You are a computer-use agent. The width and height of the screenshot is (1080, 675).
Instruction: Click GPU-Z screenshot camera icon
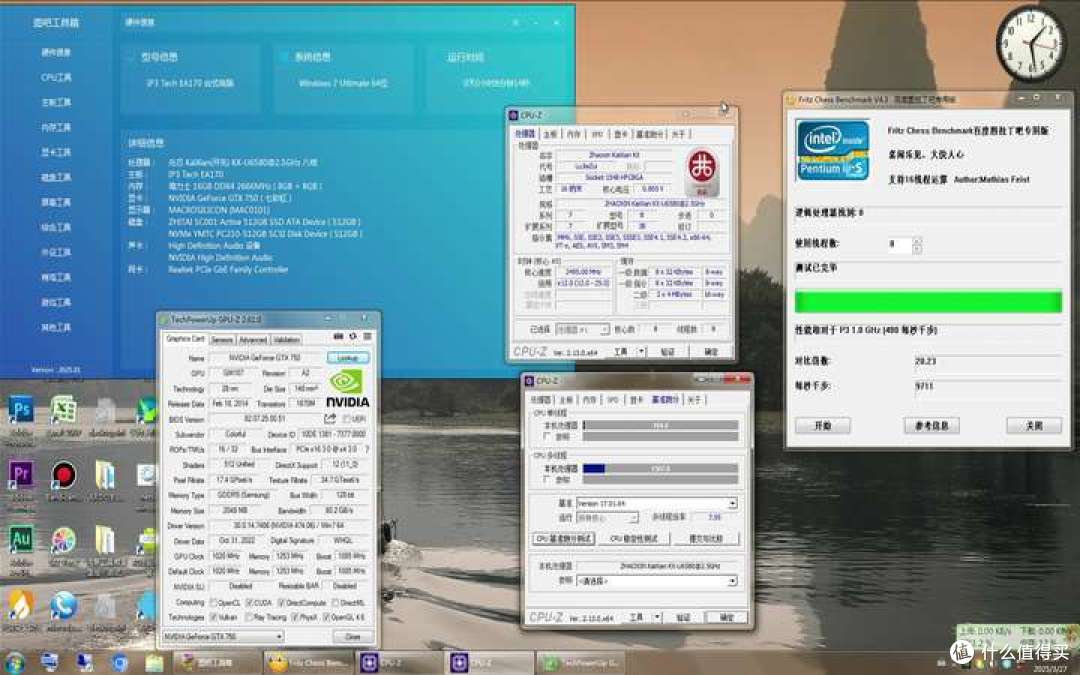coord(338,336)
